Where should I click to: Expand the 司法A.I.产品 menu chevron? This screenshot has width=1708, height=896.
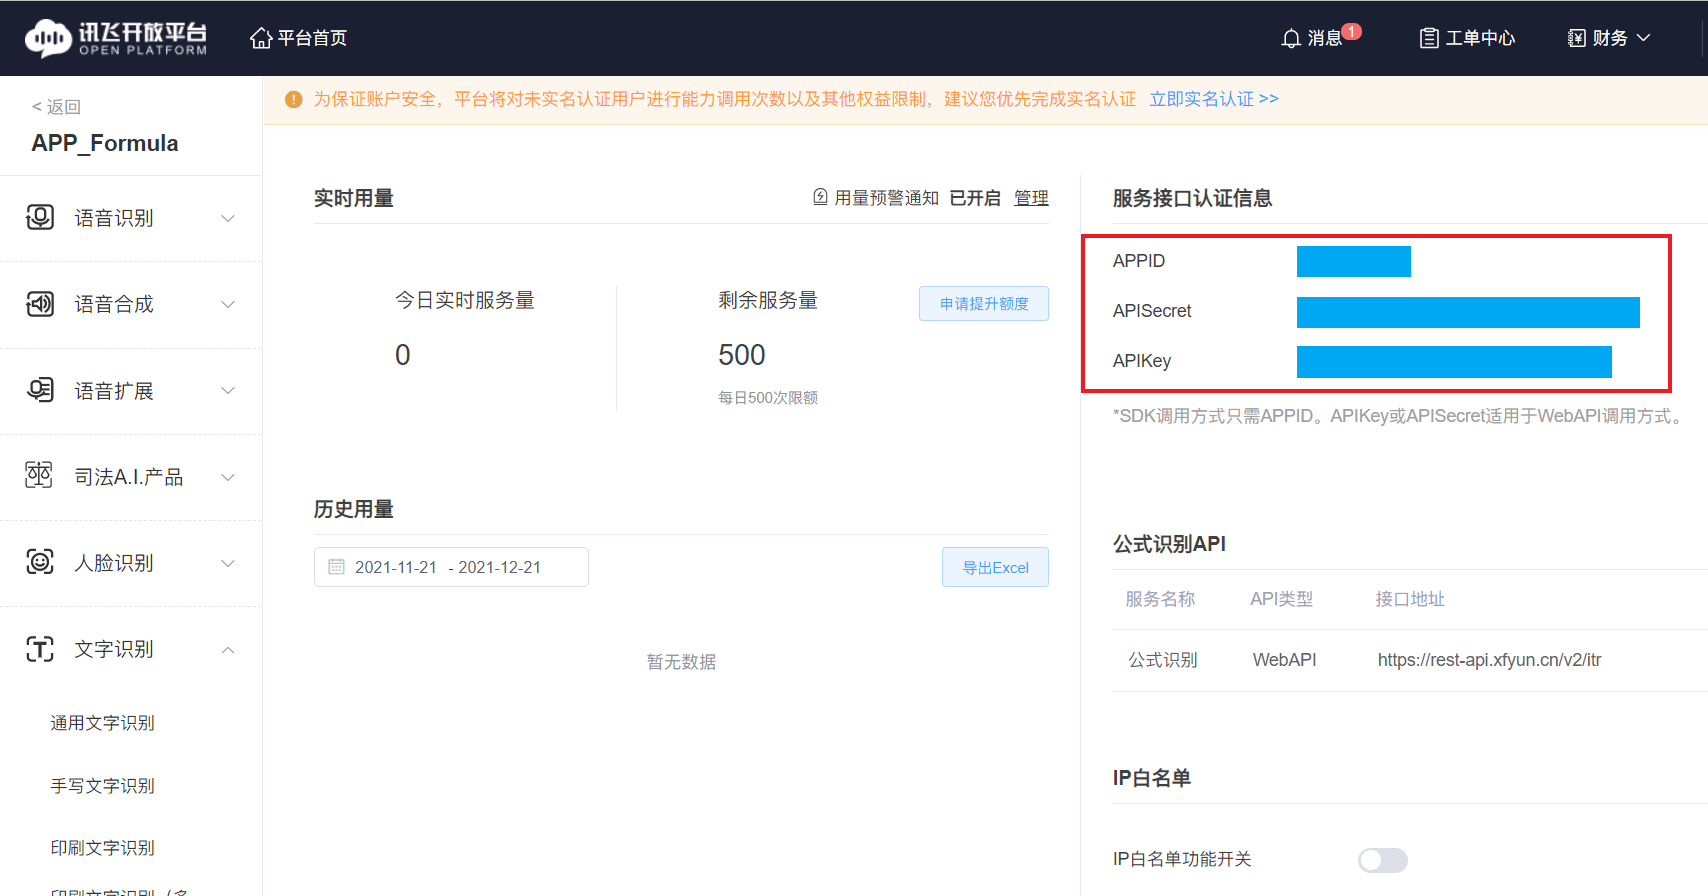point(228,477)
